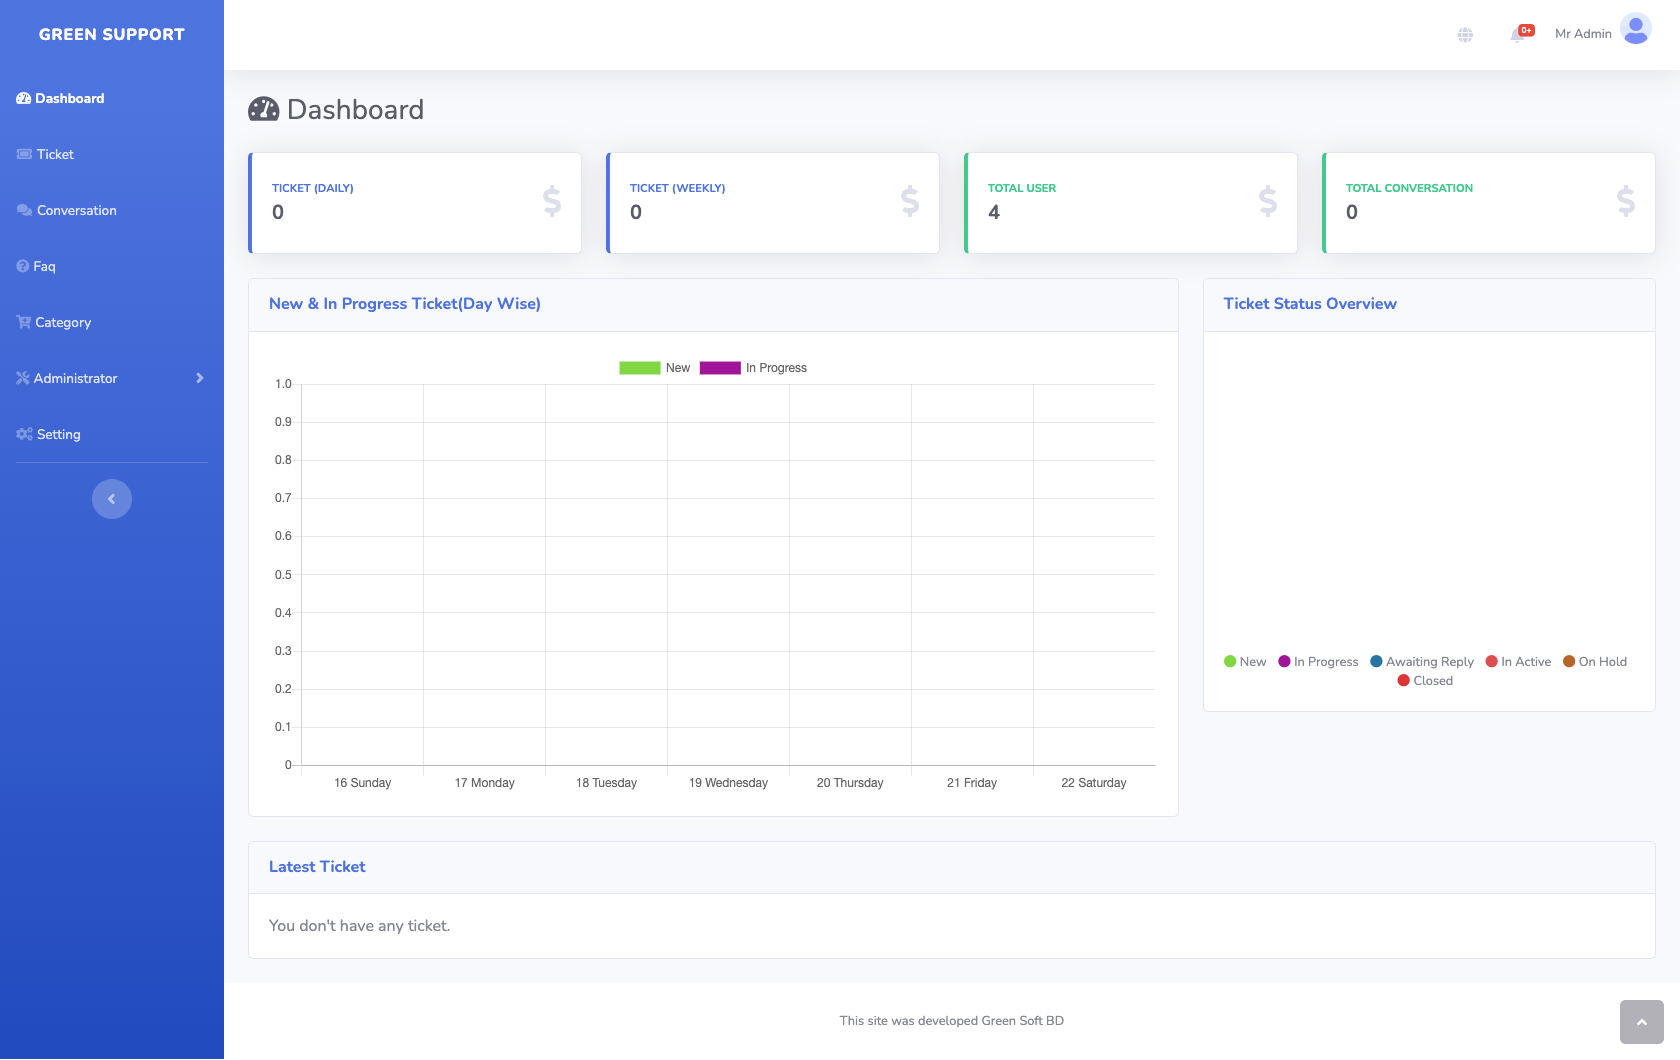This screenshot has height=1060, width=1680.
Task: Expand the Administrator submenu chevron
Action: coord(200,378)
